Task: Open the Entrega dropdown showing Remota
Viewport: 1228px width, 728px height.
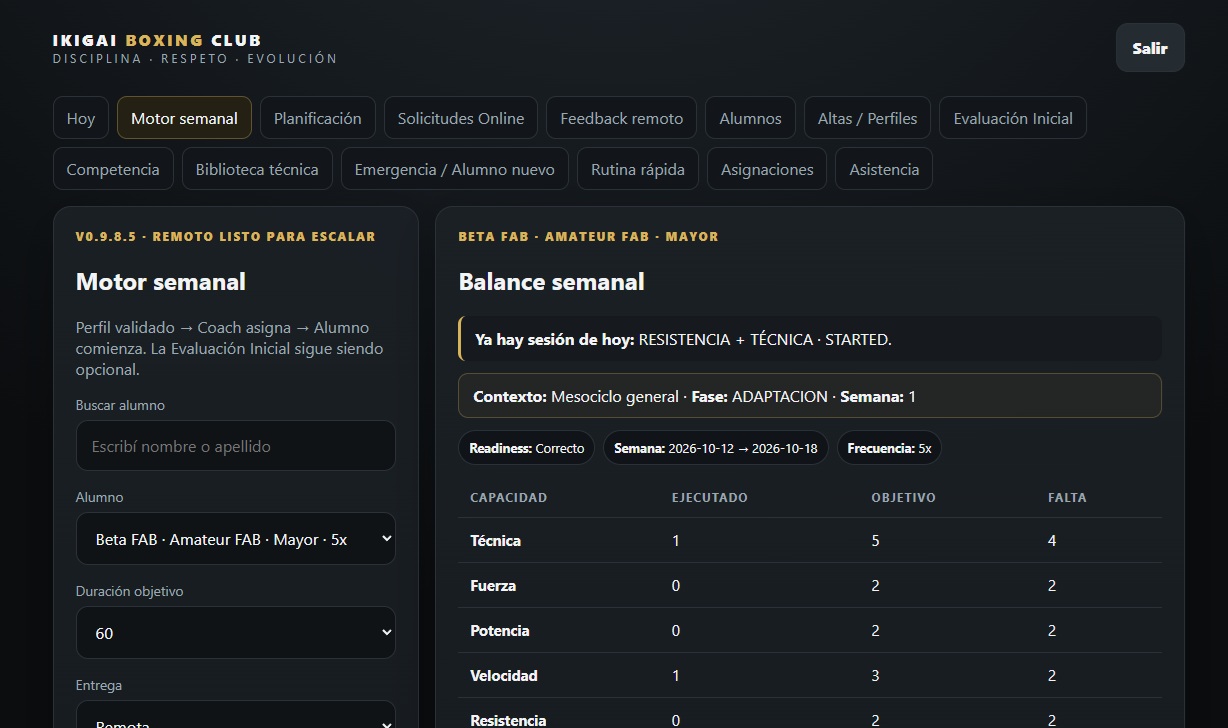Action: click(236, 715)
